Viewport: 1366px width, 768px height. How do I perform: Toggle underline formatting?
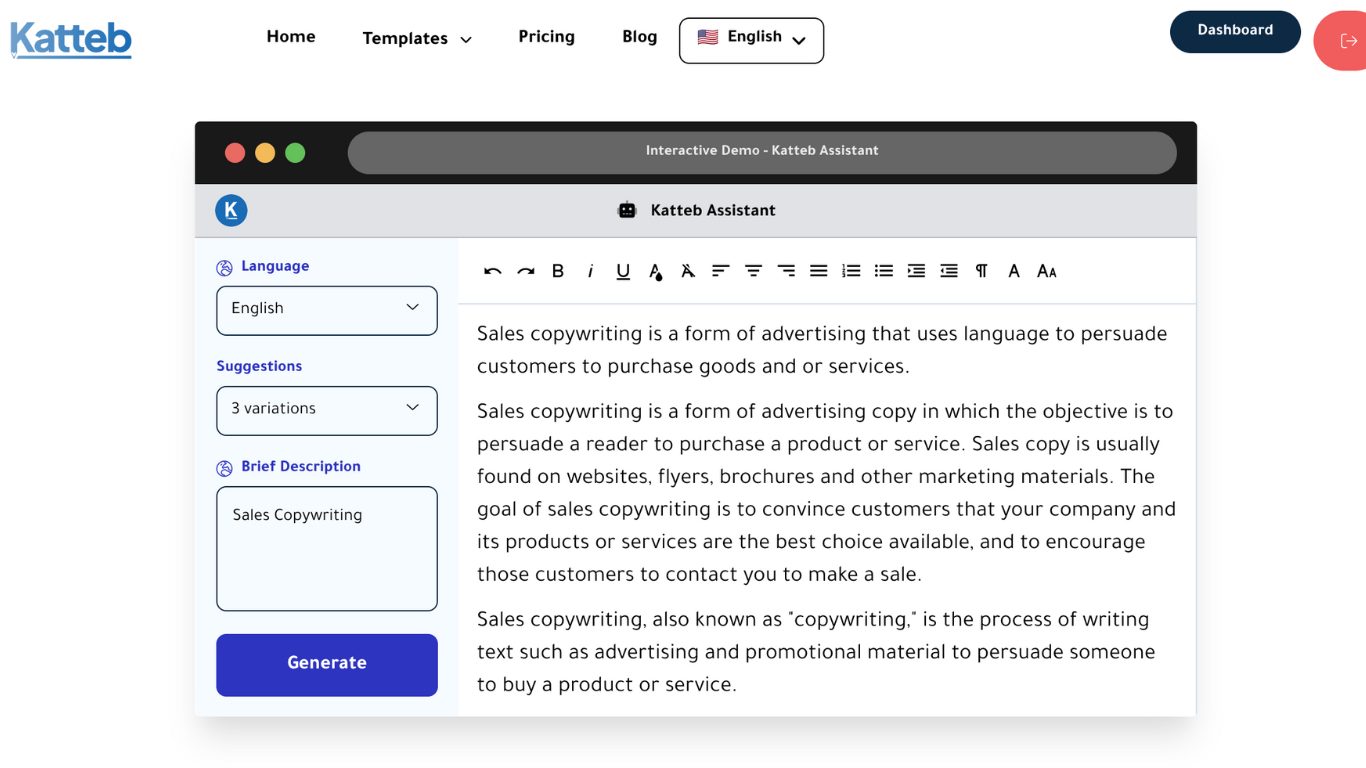coord(623,271)
